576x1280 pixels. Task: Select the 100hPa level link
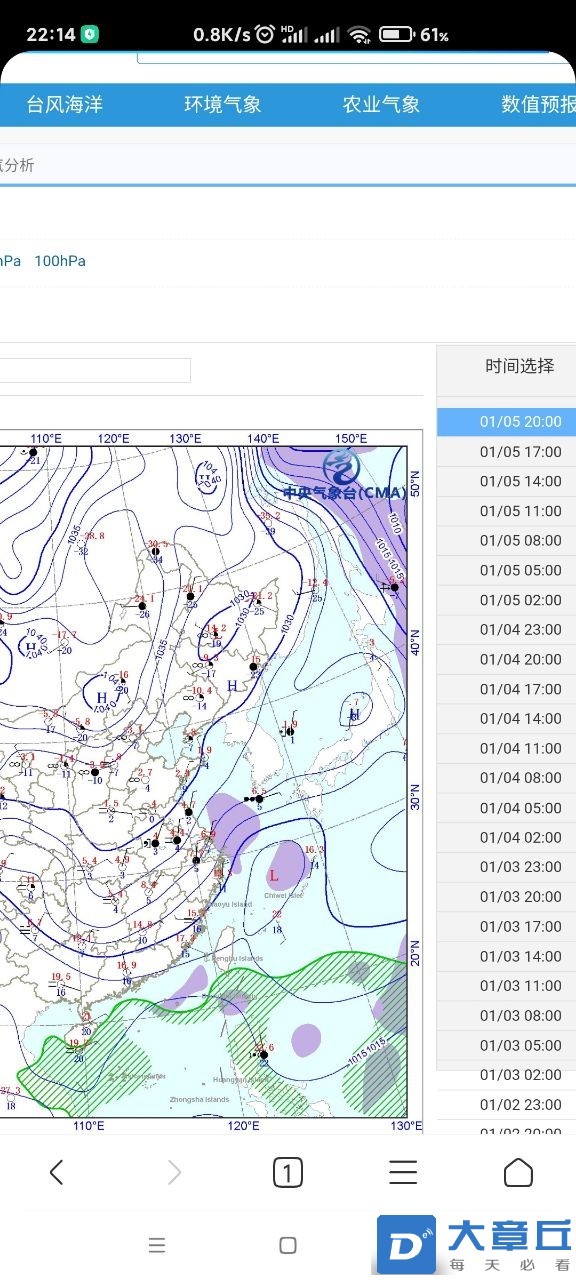[60, 261]
